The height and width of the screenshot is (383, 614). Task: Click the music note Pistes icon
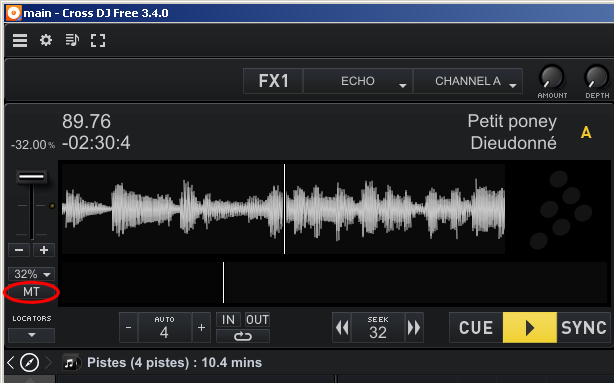tap(71, 363)
